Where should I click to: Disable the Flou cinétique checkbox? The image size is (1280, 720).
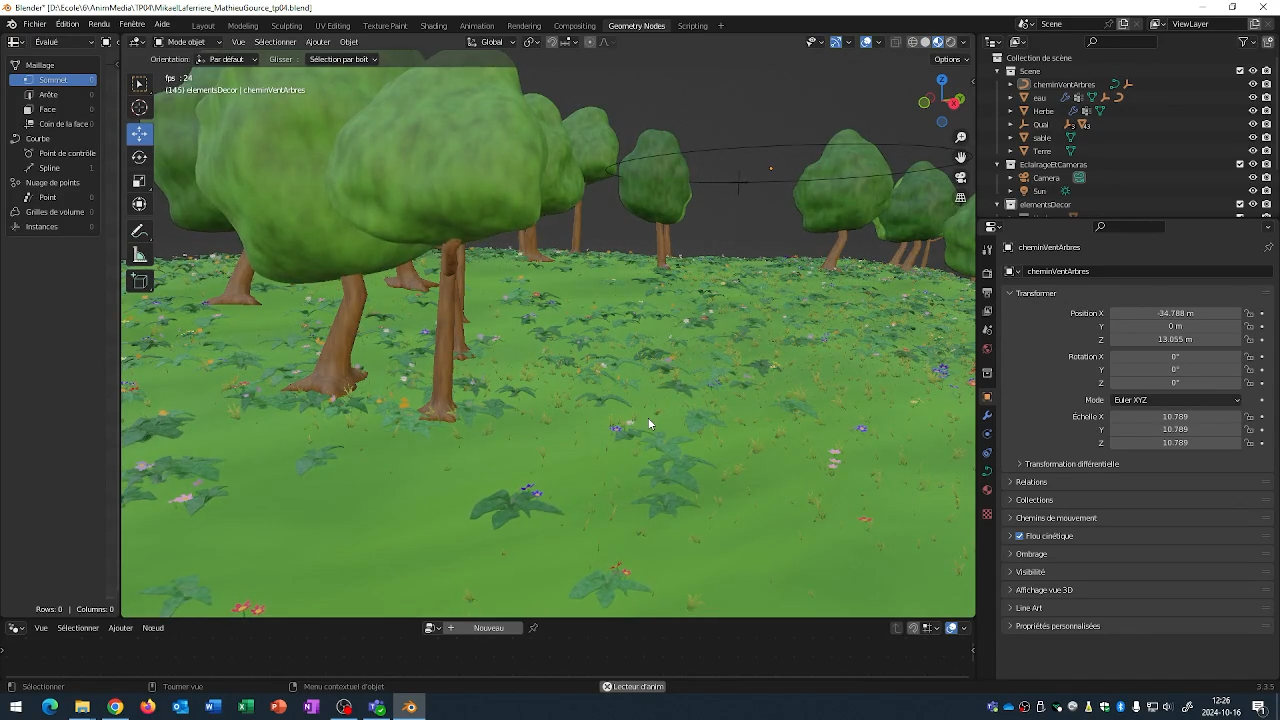[x=1019, y=536]
